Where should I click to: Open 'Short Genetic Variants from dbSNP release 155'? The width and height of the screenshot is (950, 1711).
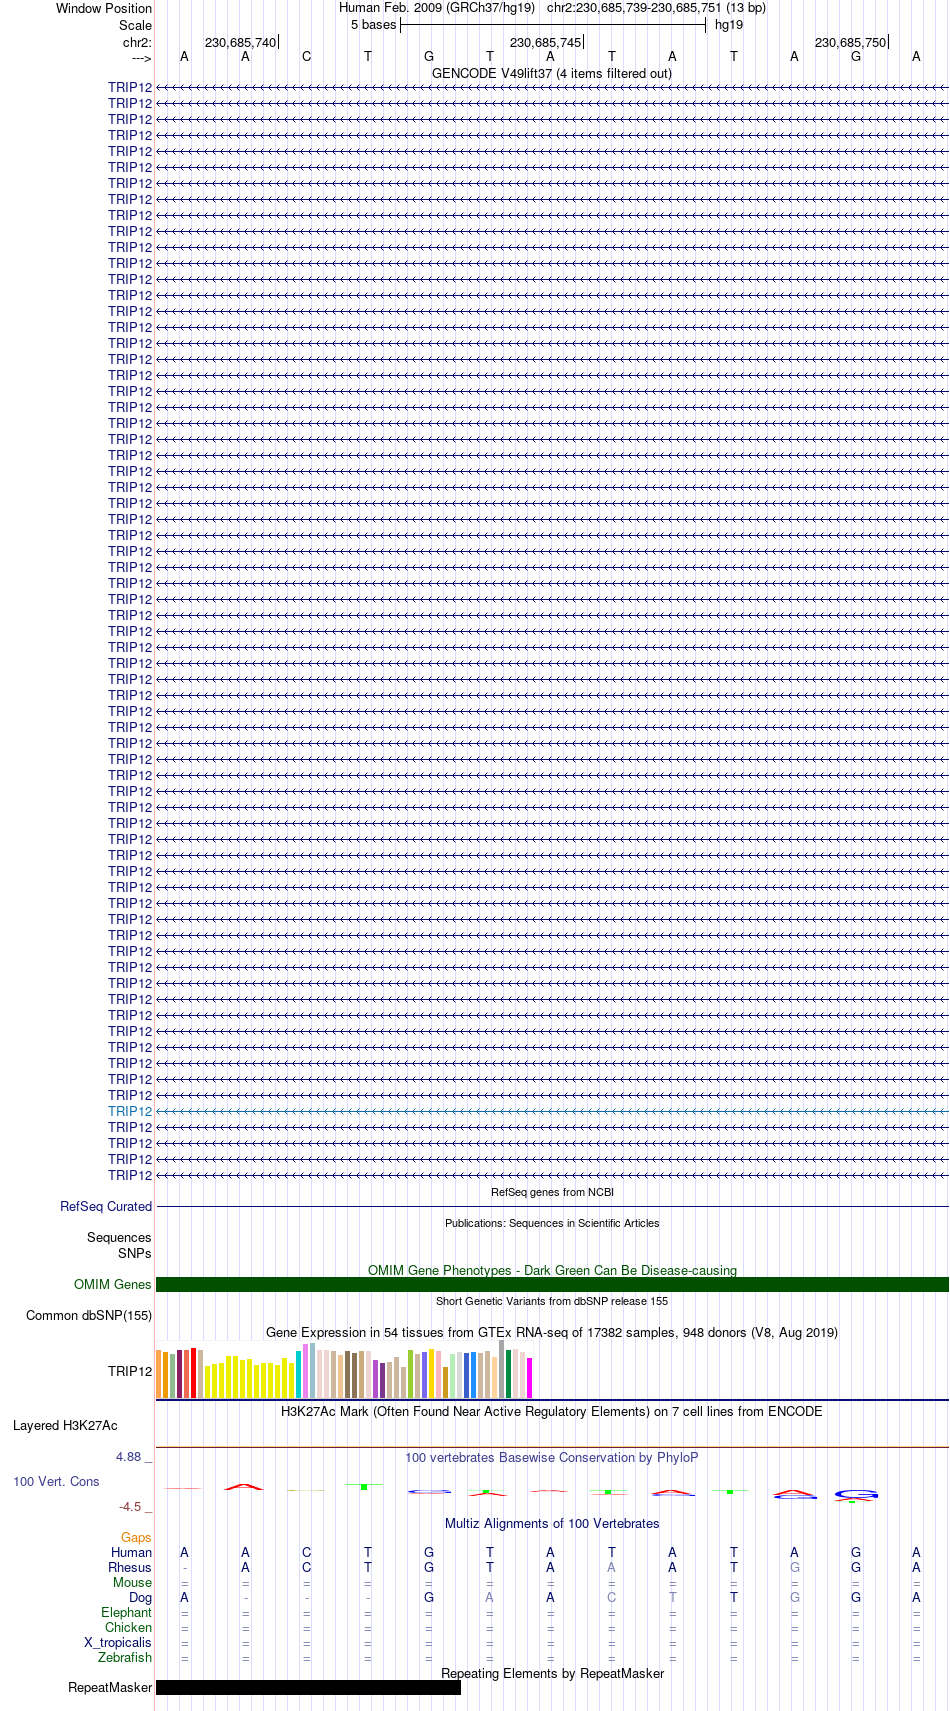coord(552,1301)
